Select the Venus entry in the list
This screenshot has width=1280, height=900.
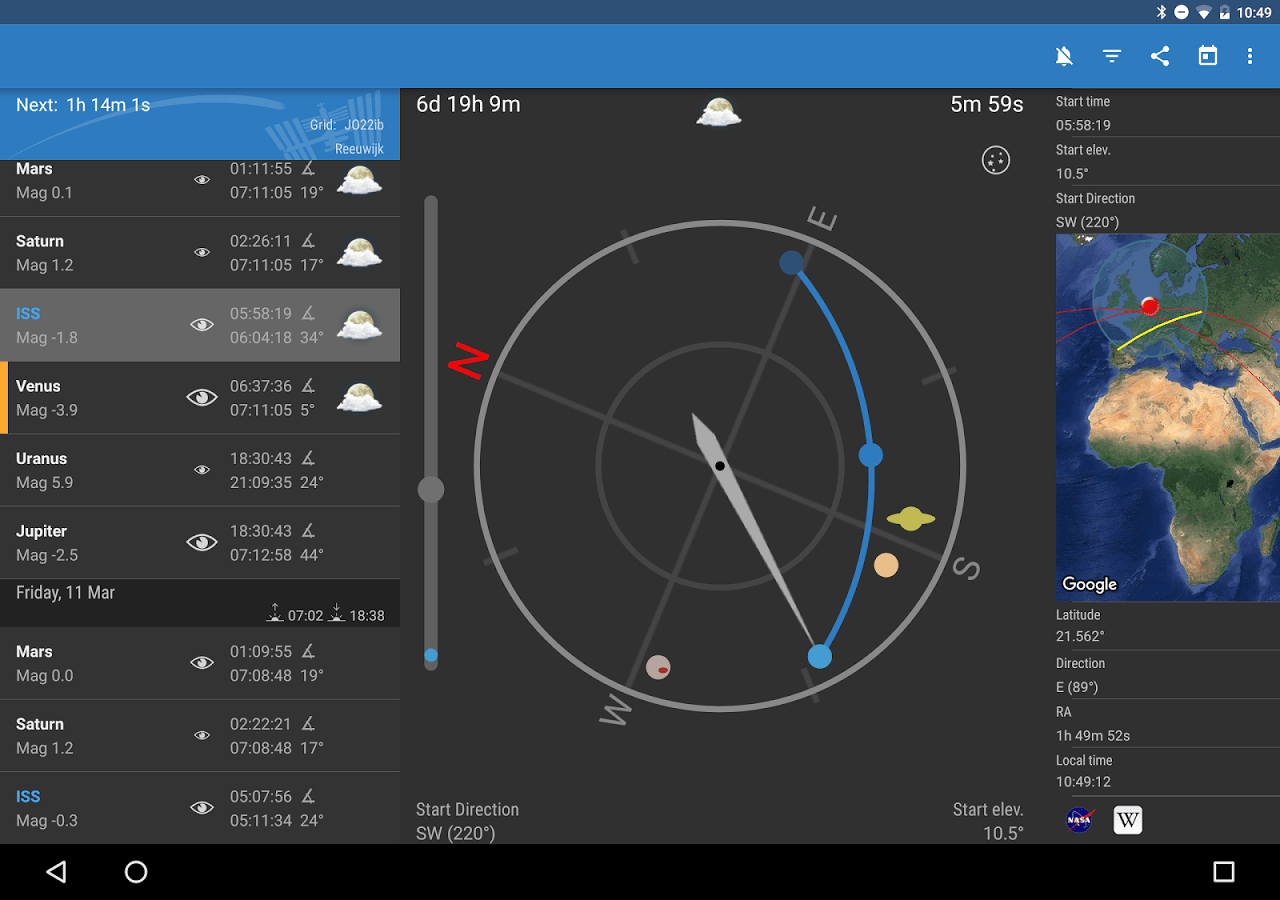tap(100, 397)
